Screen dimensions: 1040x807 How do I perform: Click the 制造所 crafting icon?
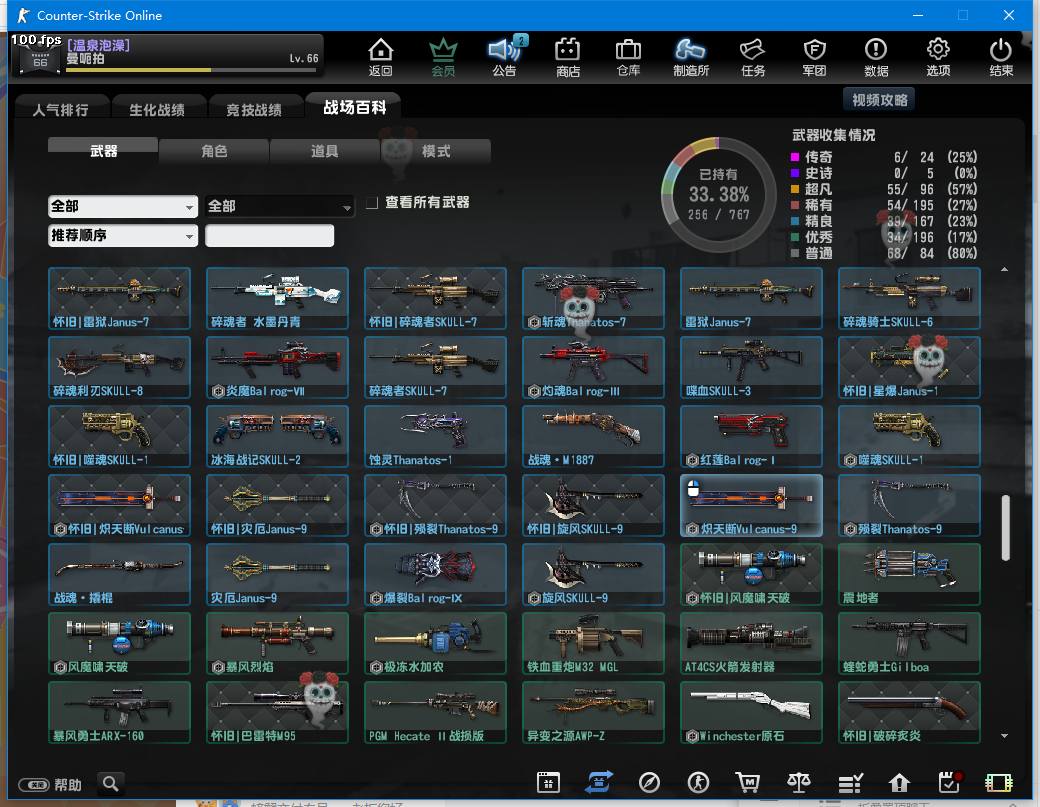click(690, 57)
